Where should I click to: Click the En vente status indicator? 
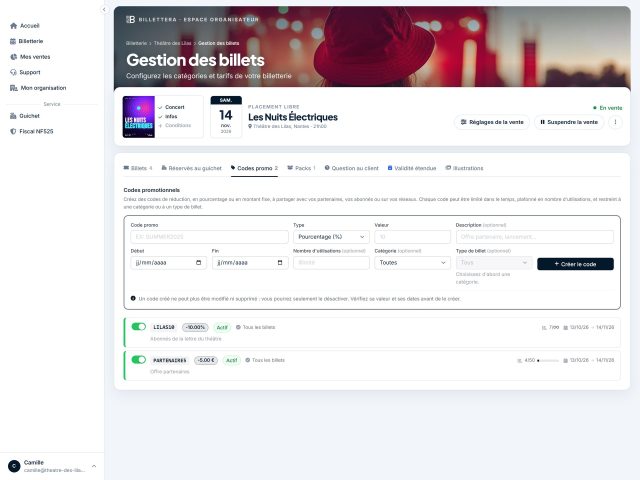pos(607,108)
